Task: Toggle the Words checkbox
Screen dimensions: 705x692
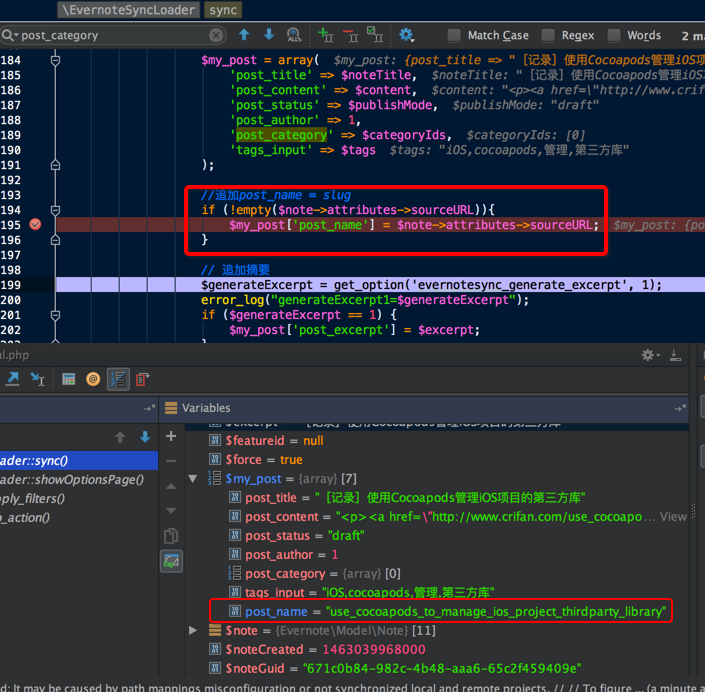Action: 614,35
